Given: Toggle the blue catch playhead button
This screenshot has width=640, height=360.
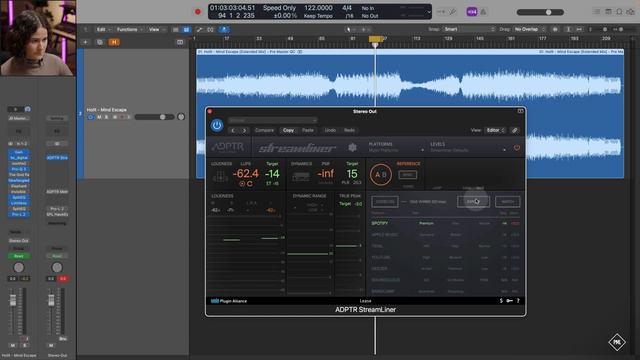Looking at the screenshot, I should tap(224, 29).
